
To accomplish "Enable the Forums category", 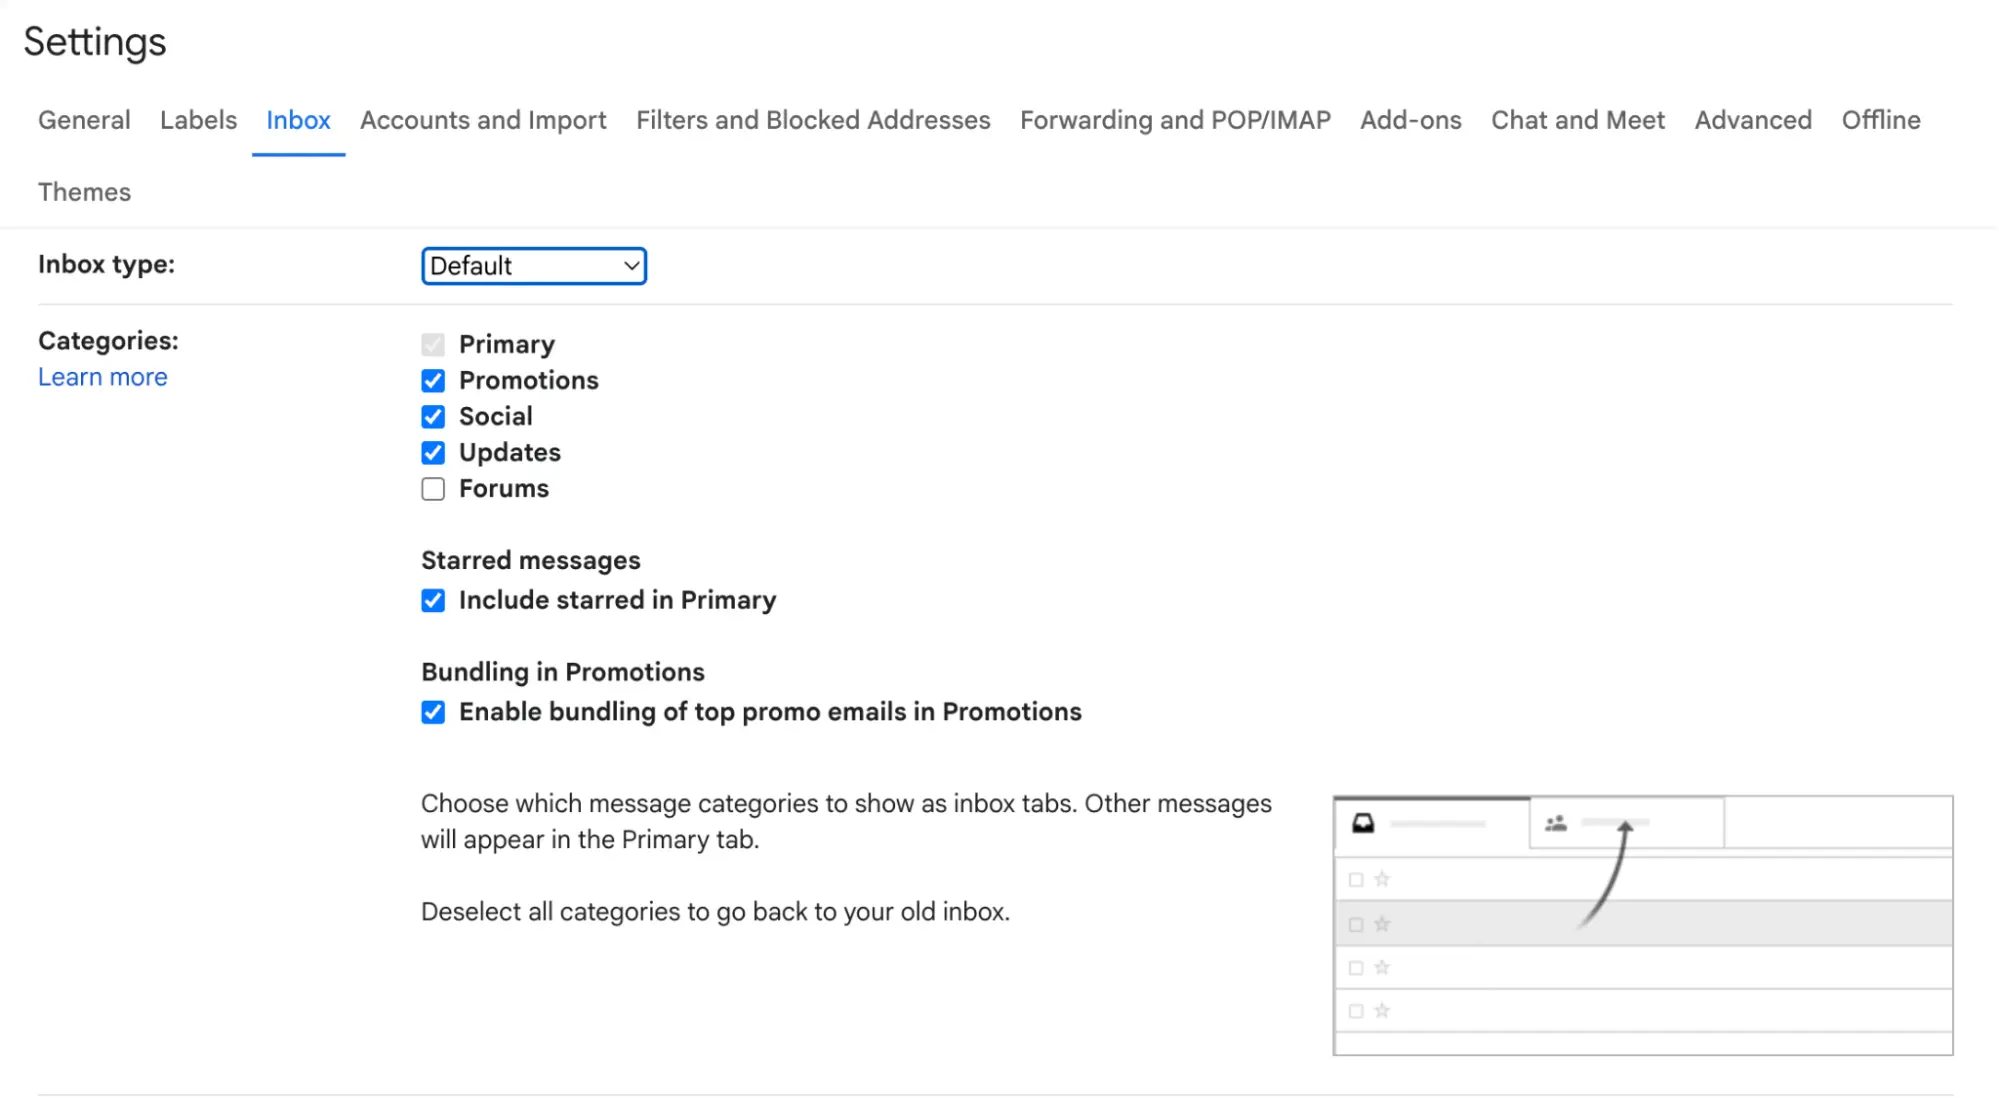I will pos(432,488).
